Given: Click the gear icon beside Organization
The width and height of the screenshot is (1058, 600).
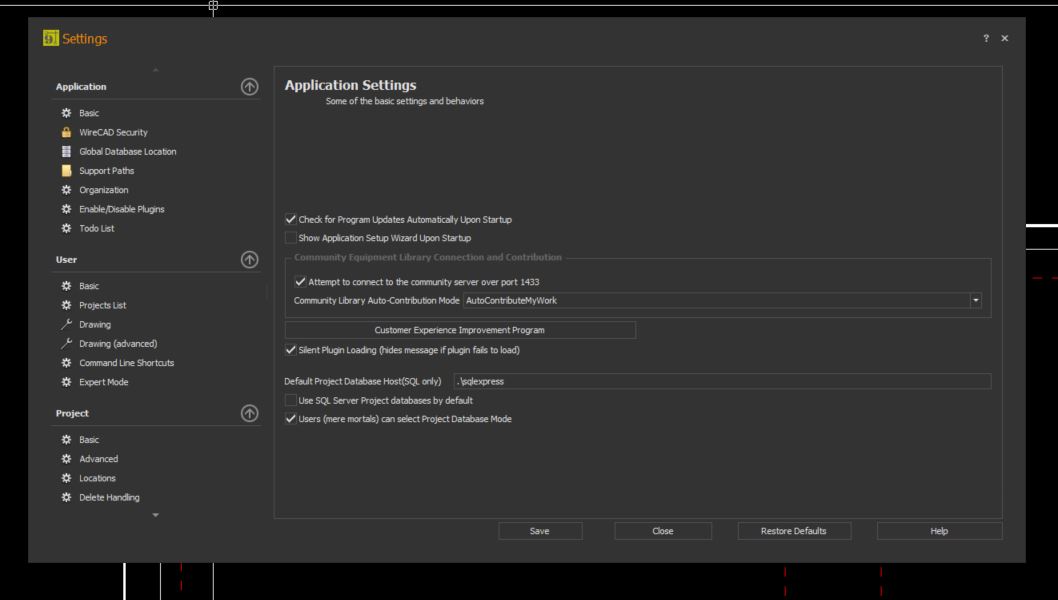Looking at the screenshot, I should [x=66, y=190].
